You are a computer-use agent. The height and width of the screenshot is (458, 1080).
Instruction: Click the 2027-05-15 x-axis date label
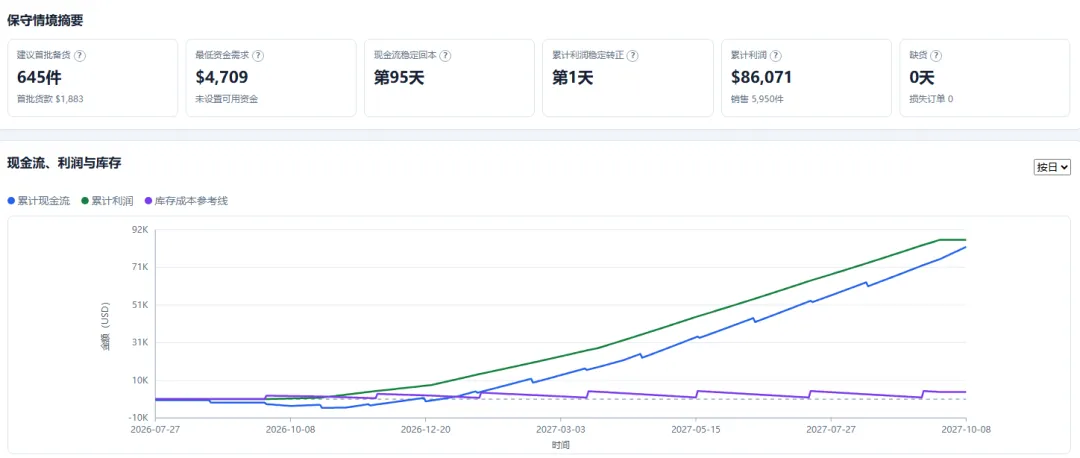coord(696,429)
